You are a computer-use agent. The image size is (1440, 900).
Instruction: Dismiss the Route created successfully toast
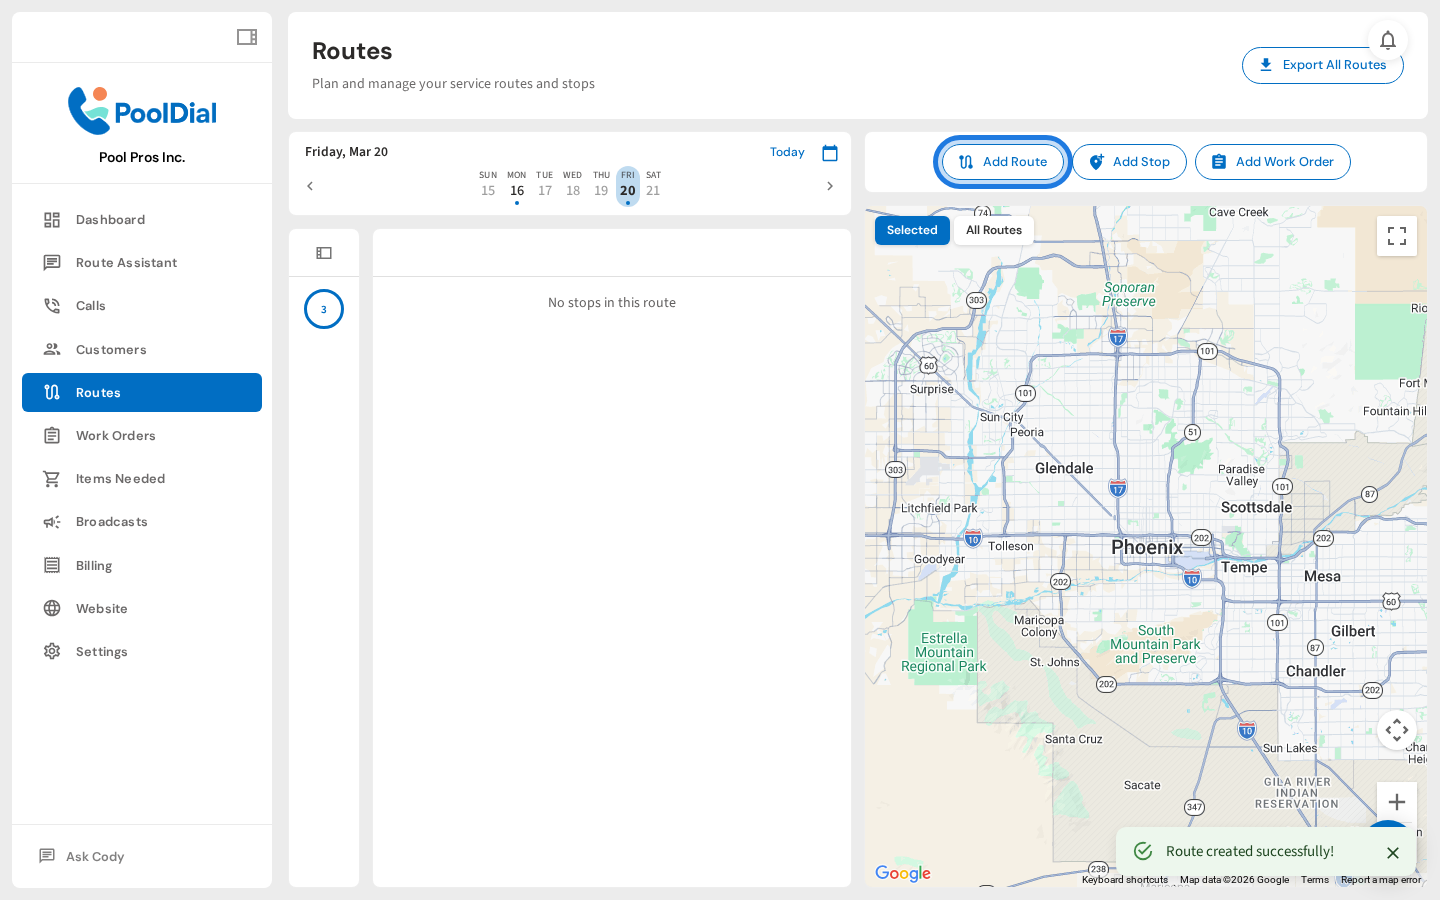(x=1393, y=853)
